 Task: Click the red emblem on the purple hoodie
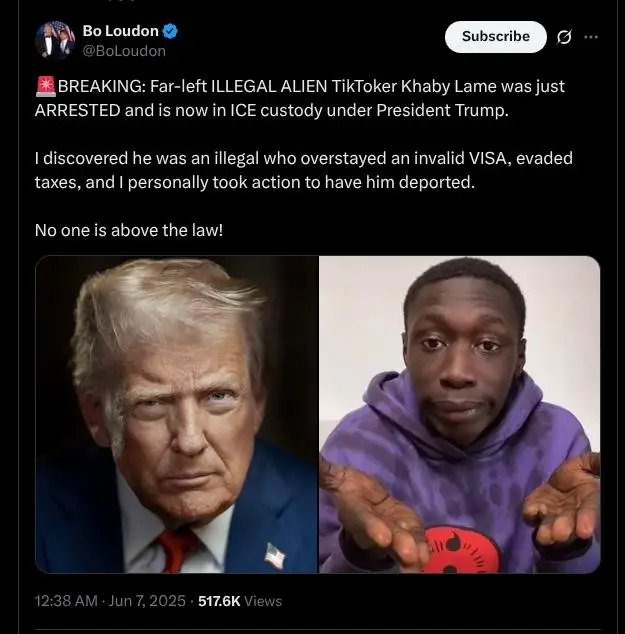[x=460, y=551]
